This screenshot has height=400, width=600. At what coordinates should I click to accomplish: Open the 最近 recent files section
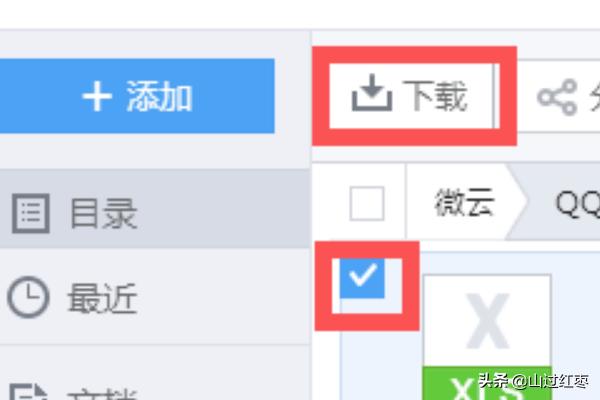pyautogui.click(x=155, y=297)
